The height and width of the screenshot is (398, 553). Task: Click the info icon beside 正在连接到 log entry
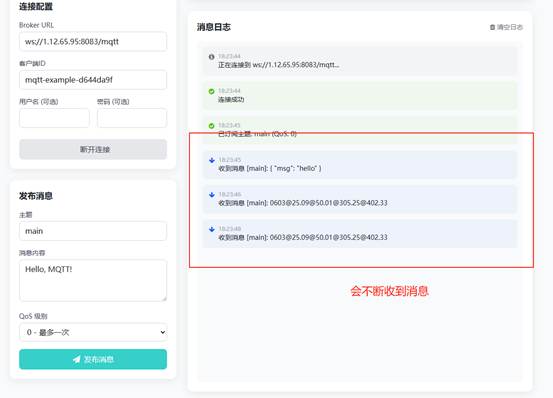[x=211, y=57]
